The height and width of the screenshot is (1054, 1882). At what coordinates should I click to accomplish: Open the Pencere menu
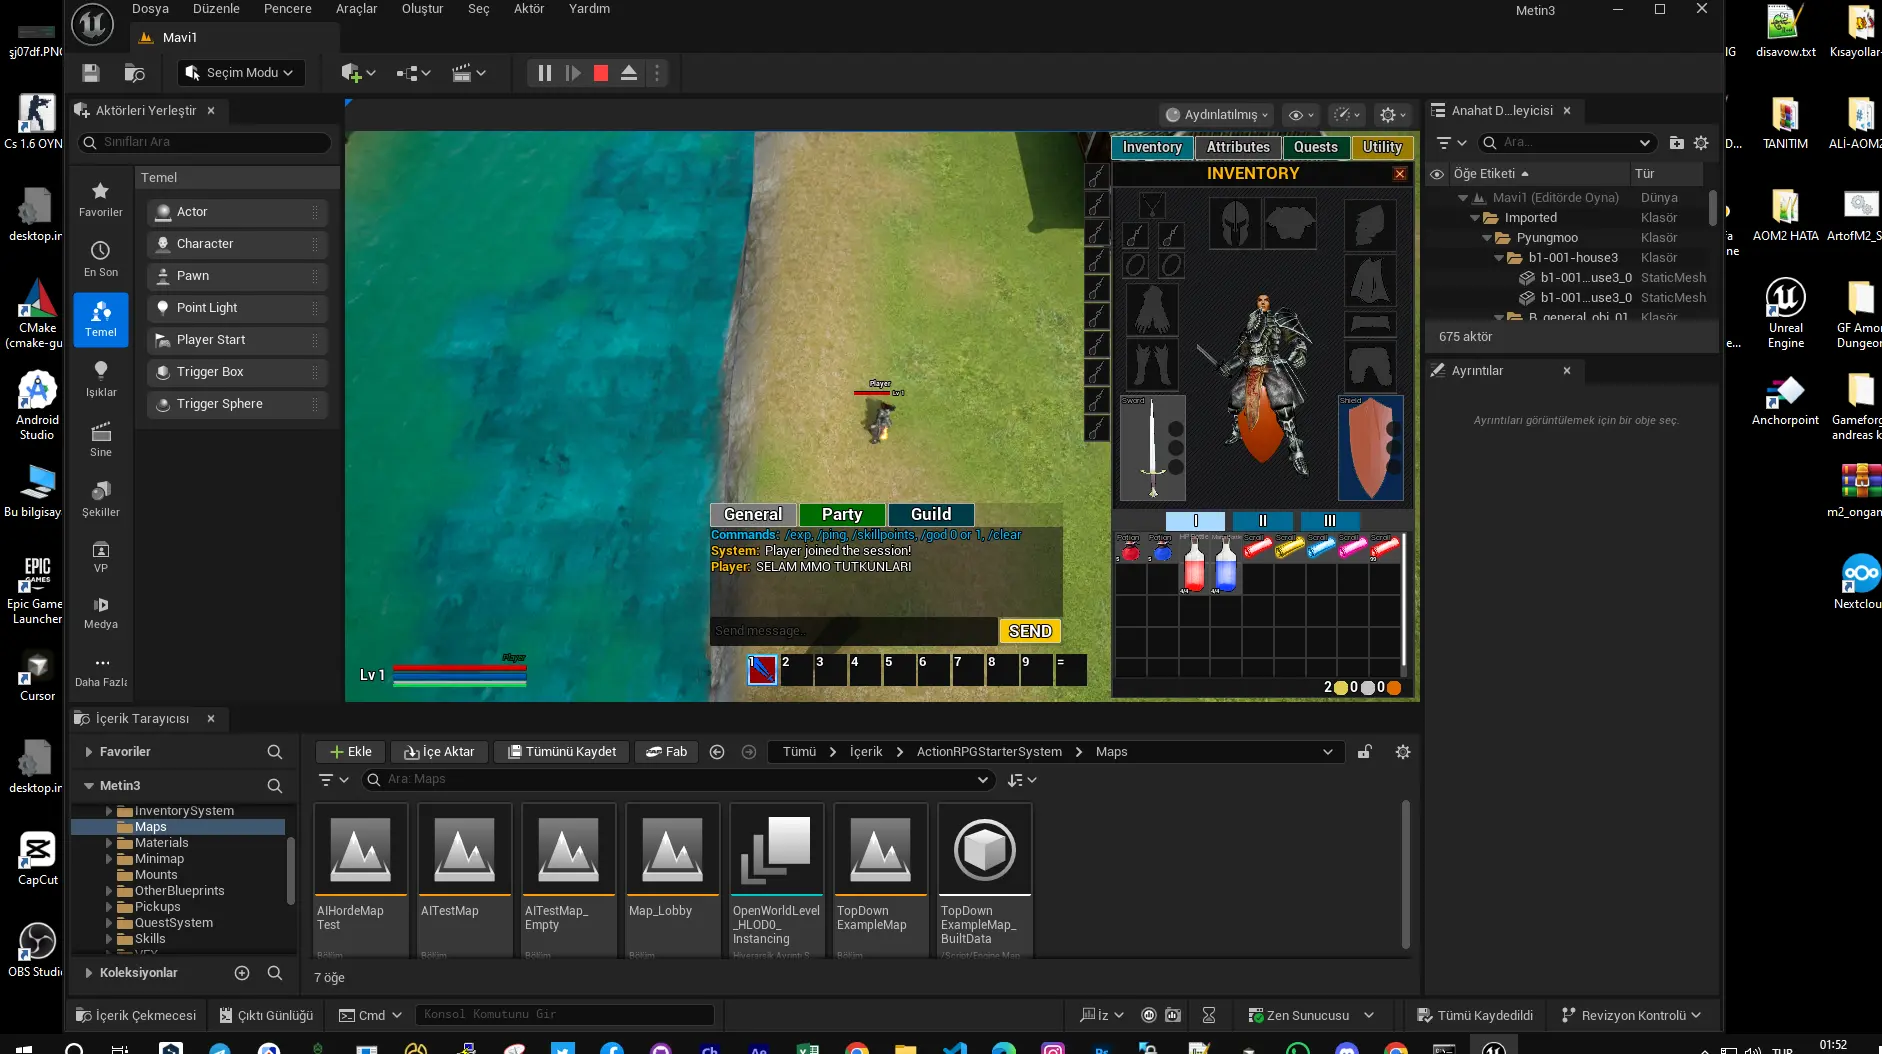pos(288,8)
